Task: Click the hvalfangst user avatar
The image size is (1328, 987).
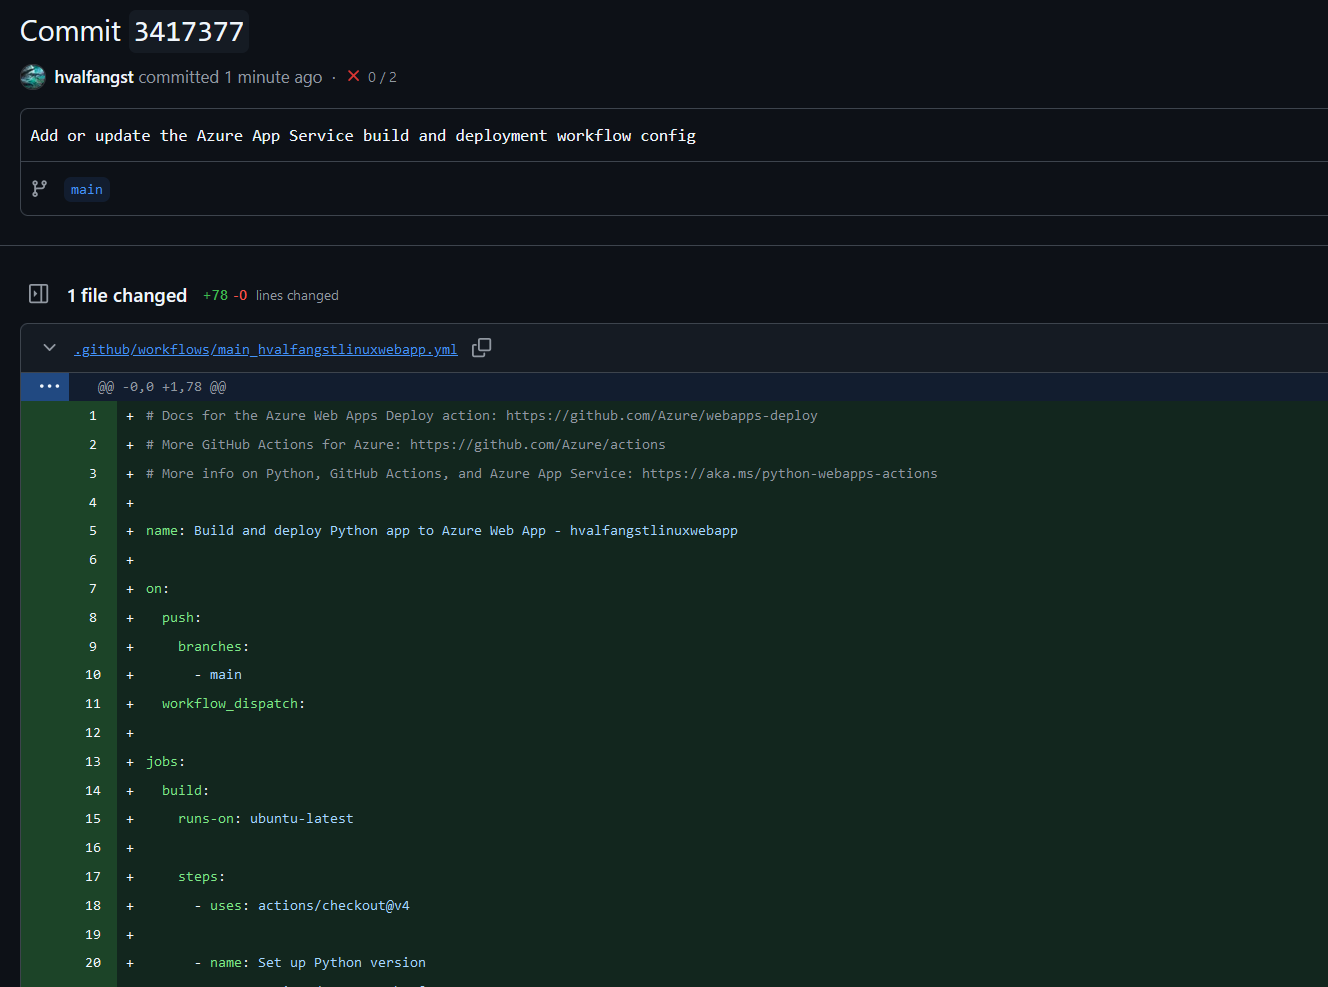Action: pos(33,77)
